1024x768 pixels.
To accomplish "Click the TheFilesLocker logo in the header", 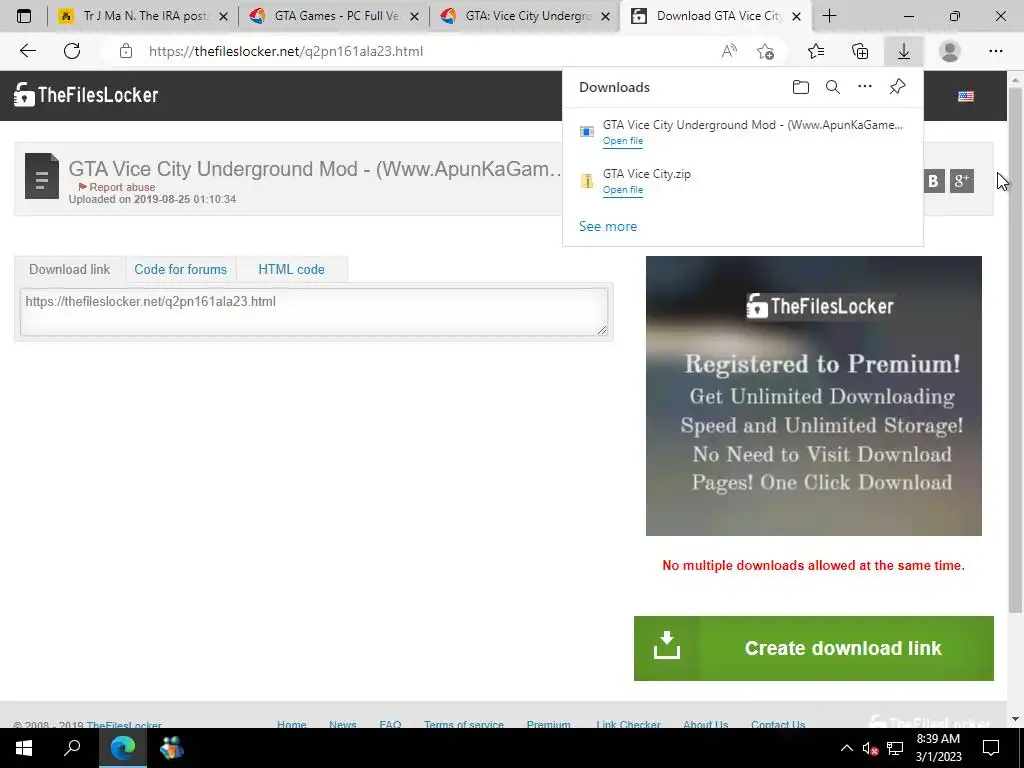I will click(x=86, y=95).
